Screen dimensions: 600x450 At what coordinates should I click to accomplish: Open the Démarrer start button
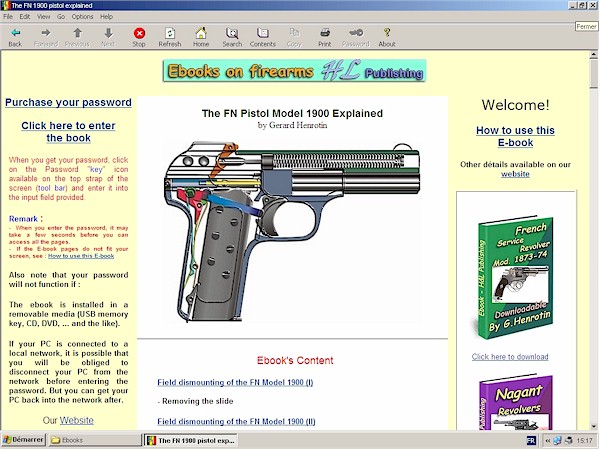[24, 440]
